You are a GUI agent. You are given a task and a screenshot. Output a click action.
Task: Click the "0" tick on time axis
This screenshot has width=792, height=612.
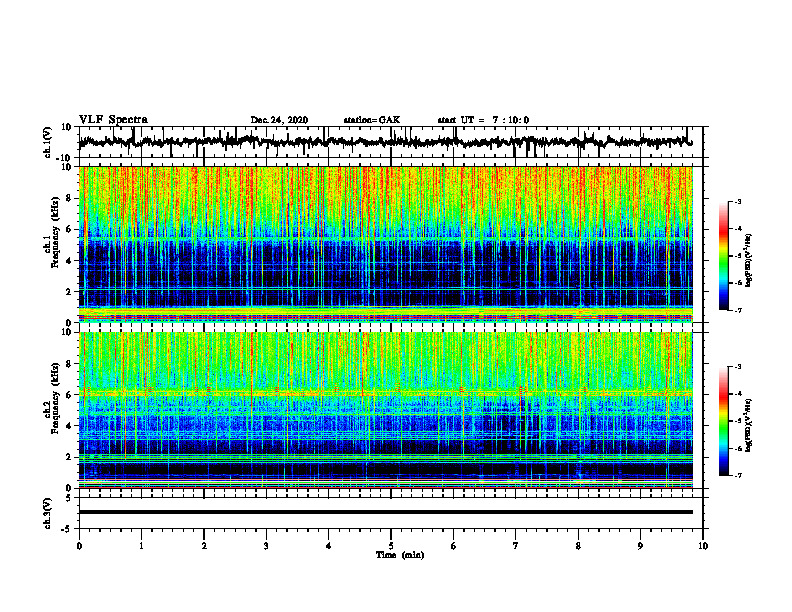(x=79, y=546)
